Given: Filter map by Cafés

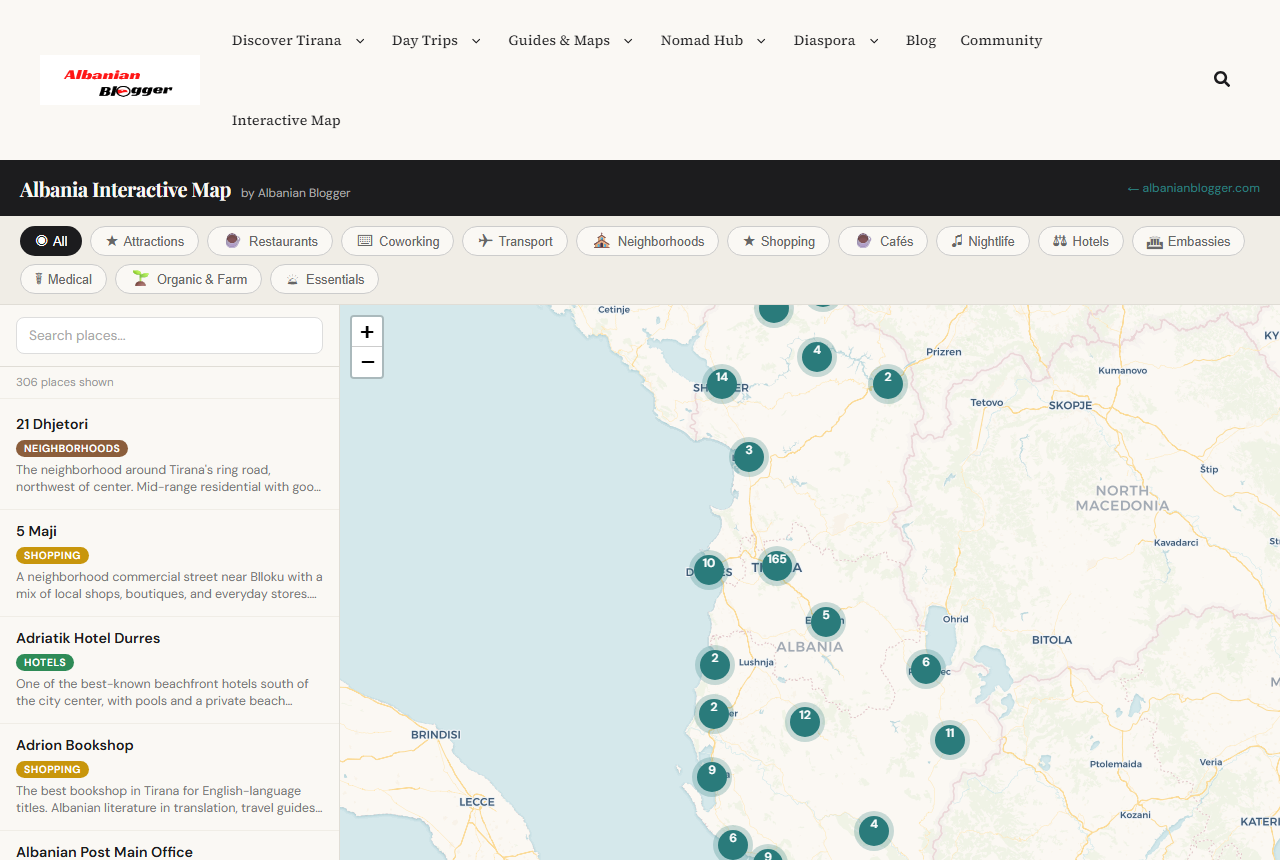Looking at the screenshot, I should click(883, 241).
